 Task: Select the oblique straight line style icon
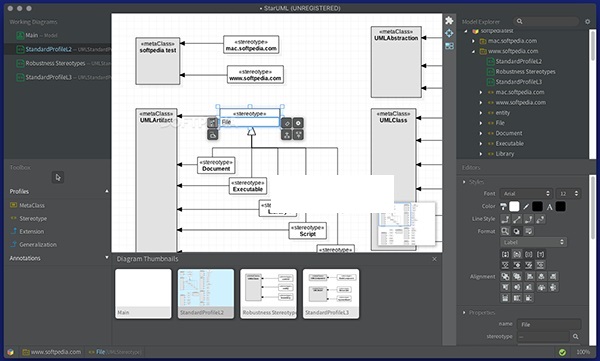[x=517, y=219]
